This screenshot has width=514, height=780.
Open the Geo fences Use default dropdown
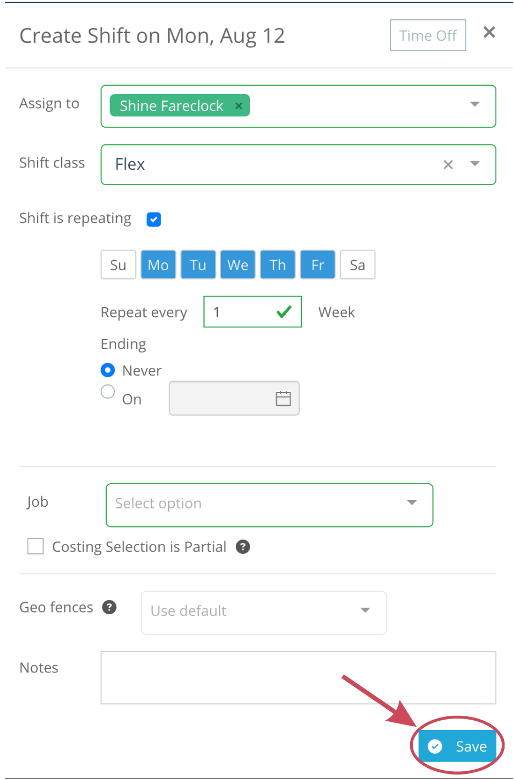point(264,612)
